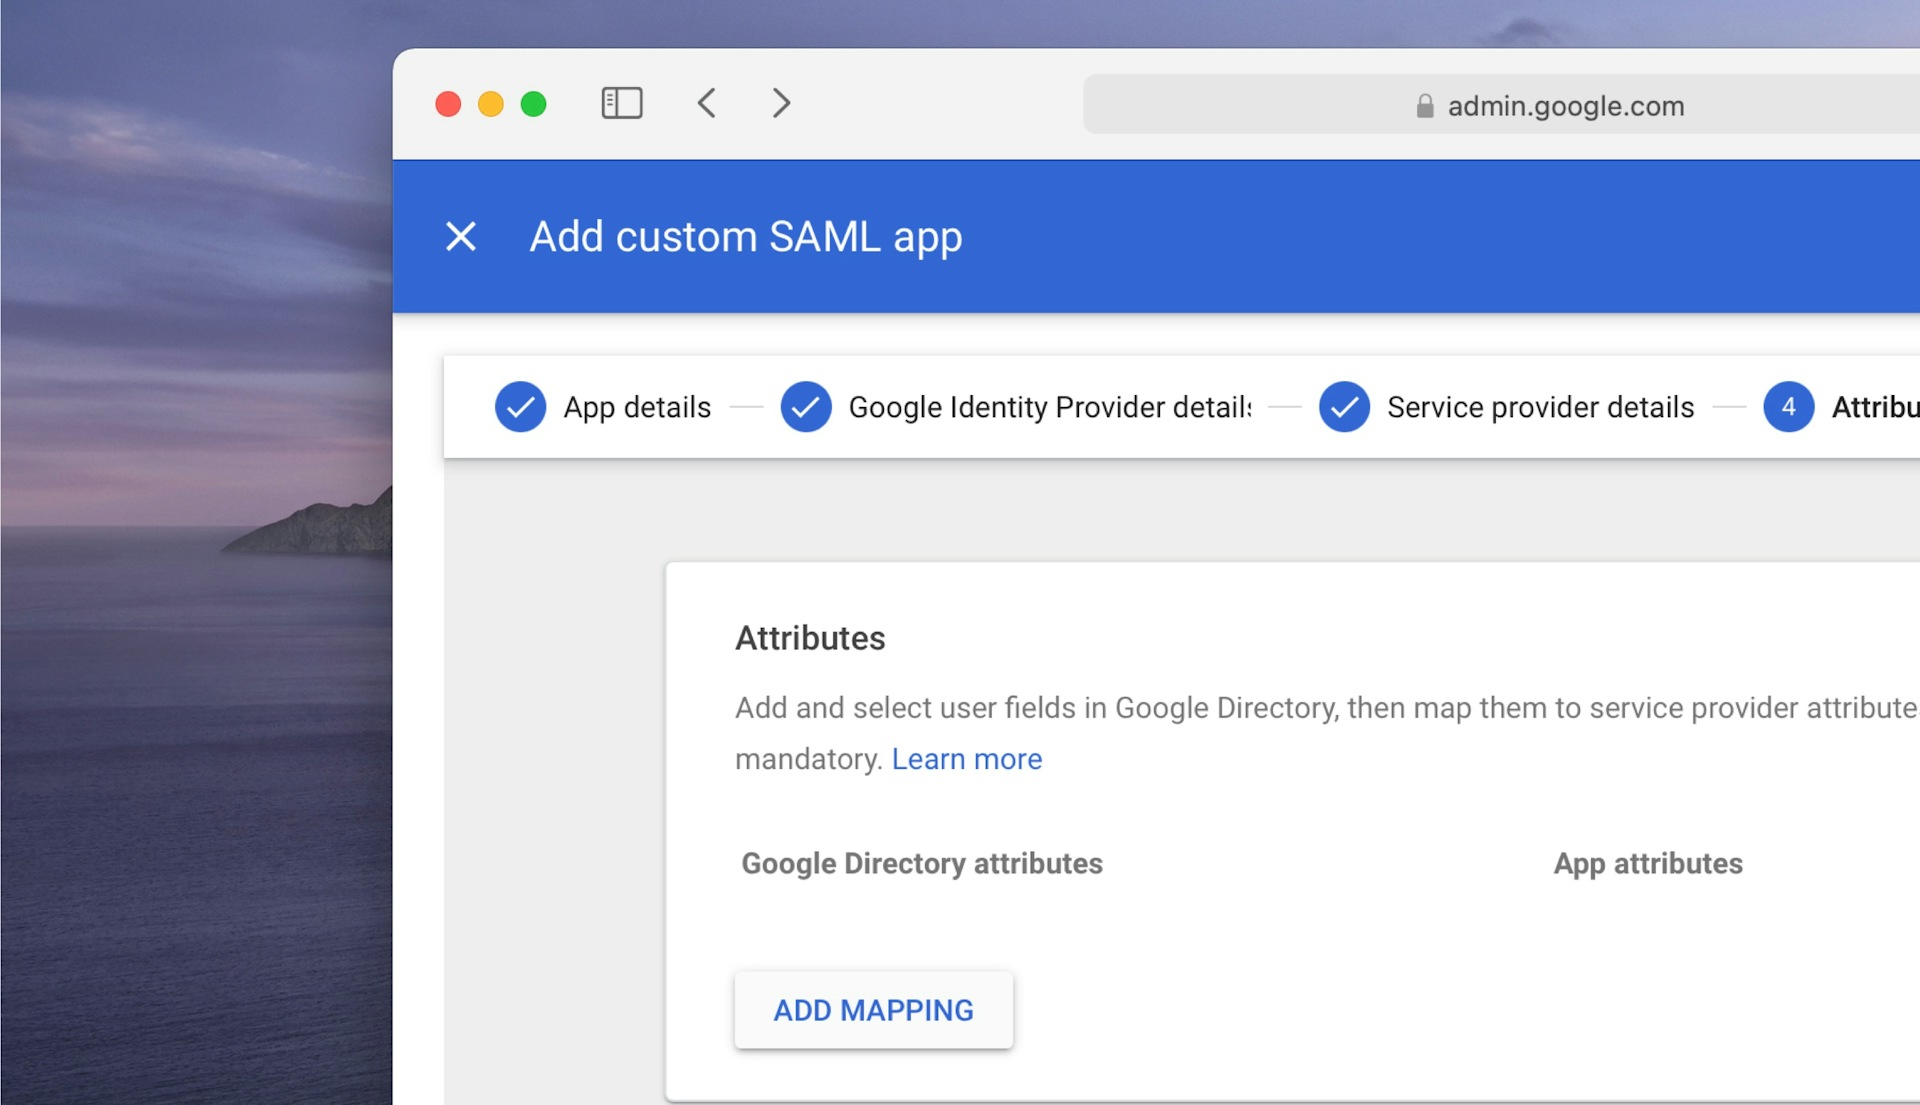Open the App details step label

pos(637,407)
